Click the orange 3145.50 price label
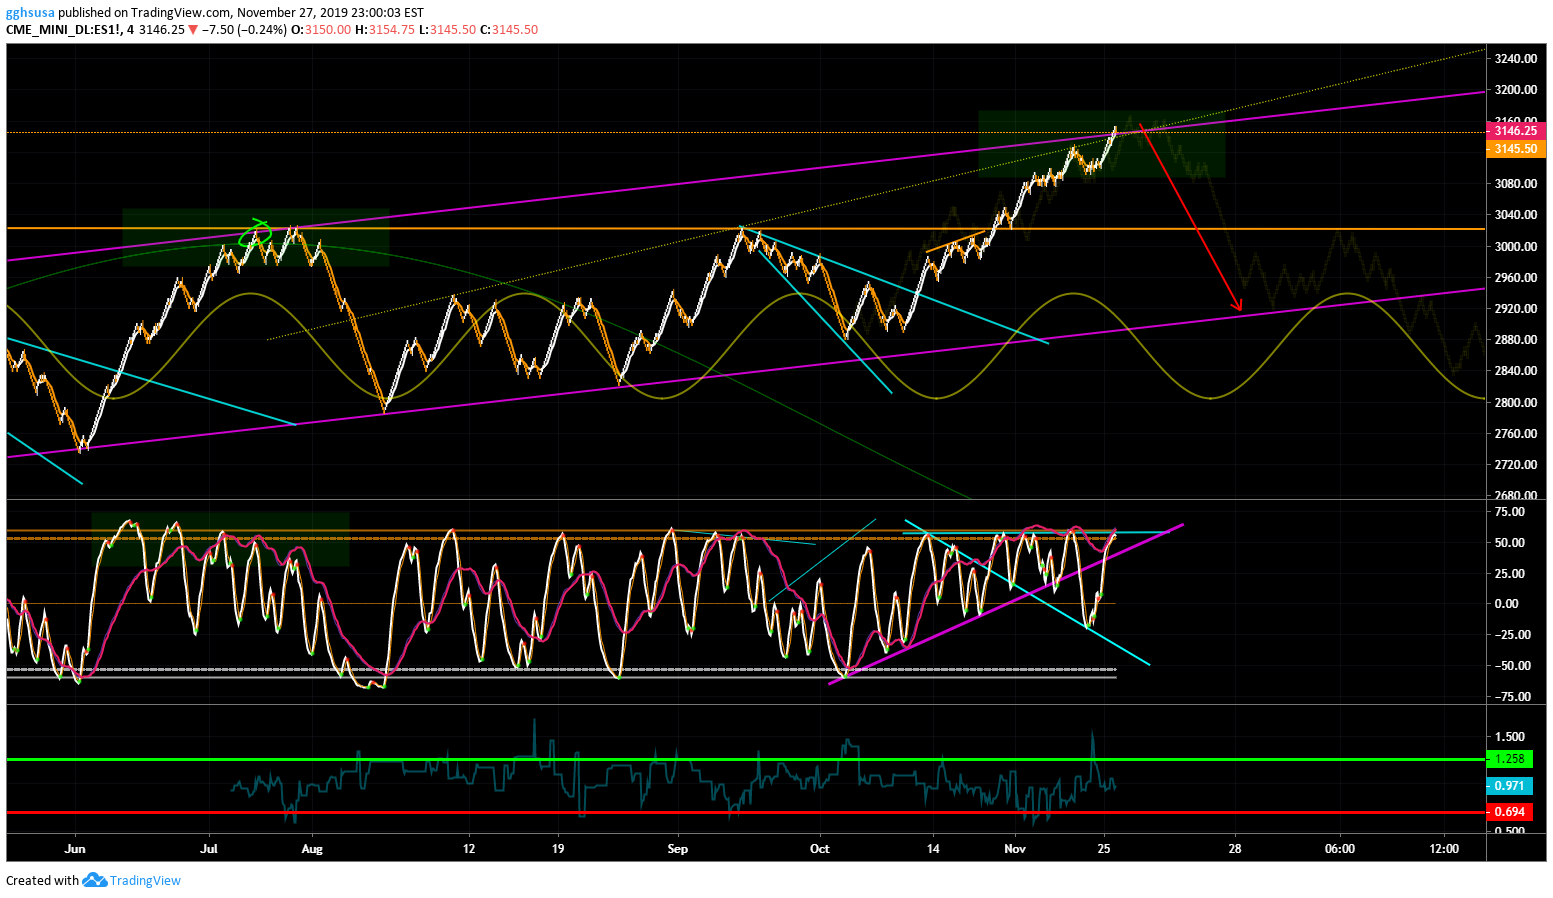This screenshot has height=898, width=1553. 1516,149
